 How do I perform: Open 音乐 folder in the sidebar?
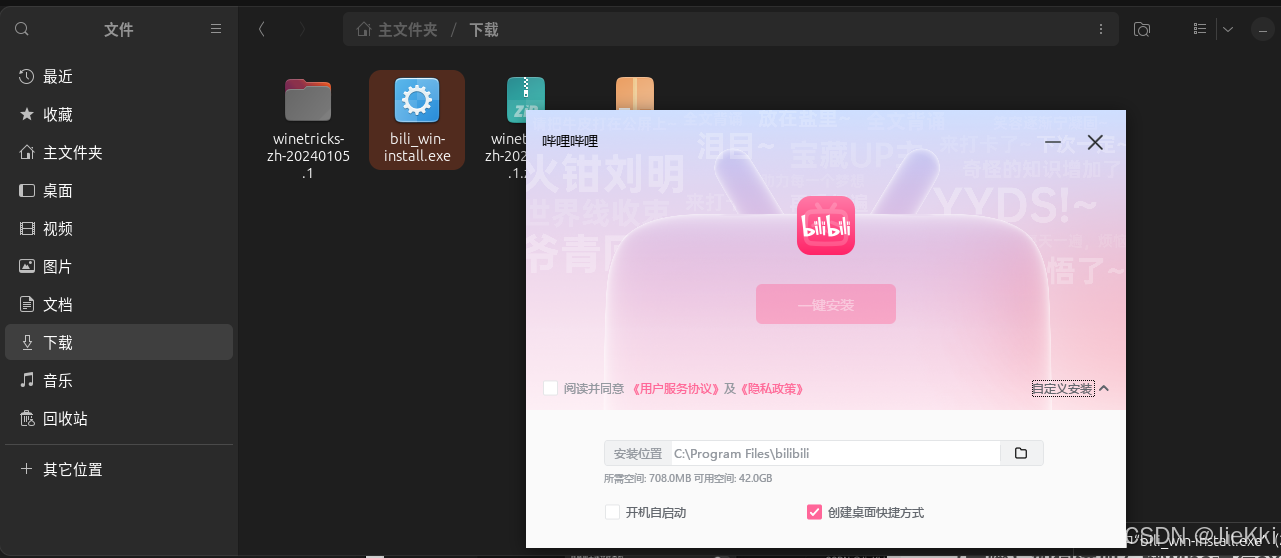[119, 381]
